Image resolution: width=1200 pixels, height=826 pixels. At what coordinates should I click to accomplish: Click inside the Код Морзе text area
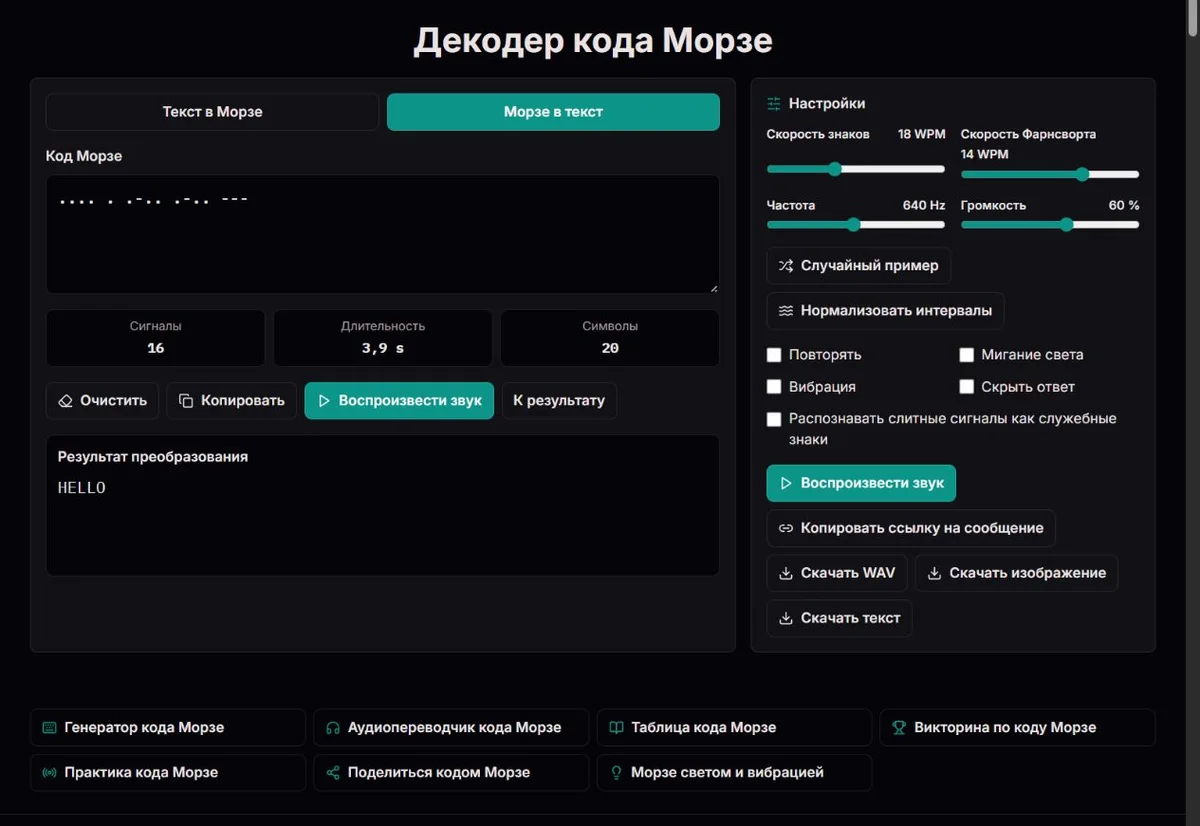click(383, 235)
